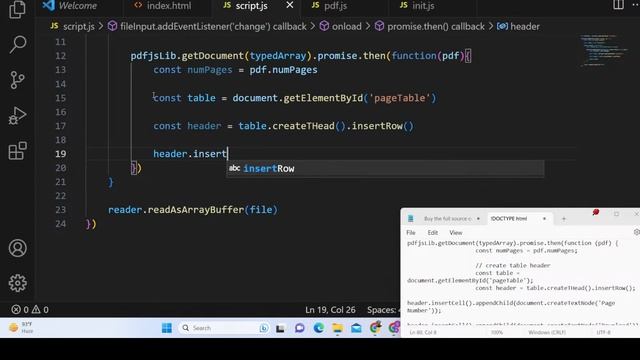Screen dimensions: 640x360
Task: Open File Explorer from the taskbar
Action: coord(338,328)
